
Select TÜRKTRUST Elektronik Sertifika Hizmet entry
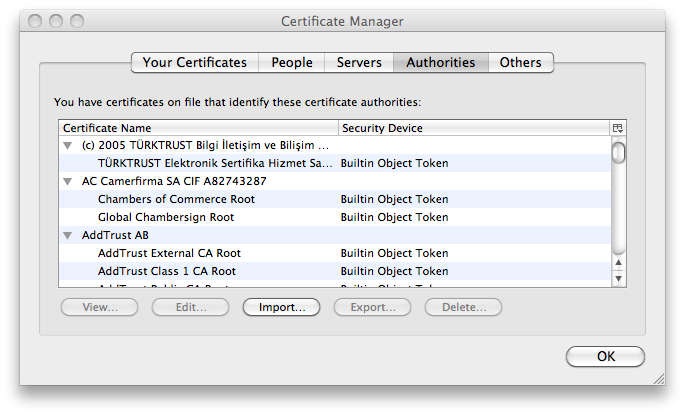[x=215, y=163]
